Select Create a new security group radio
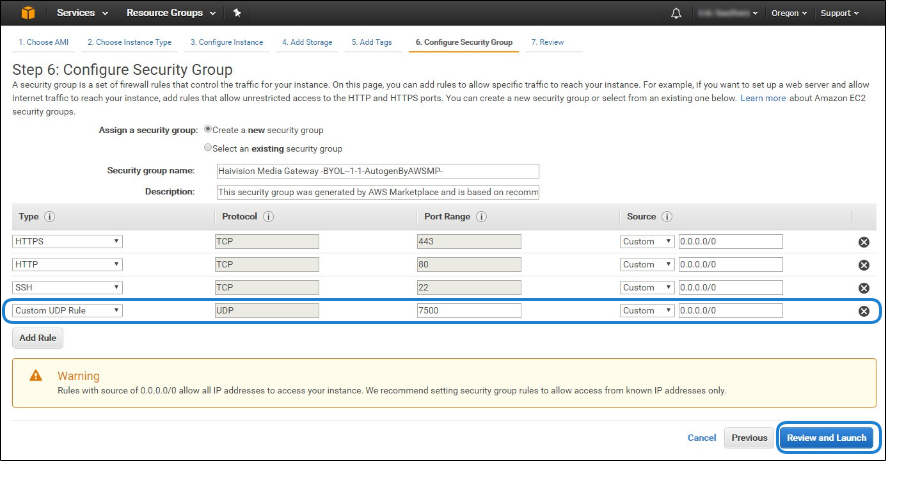905x480 pixels. [208, 129]
